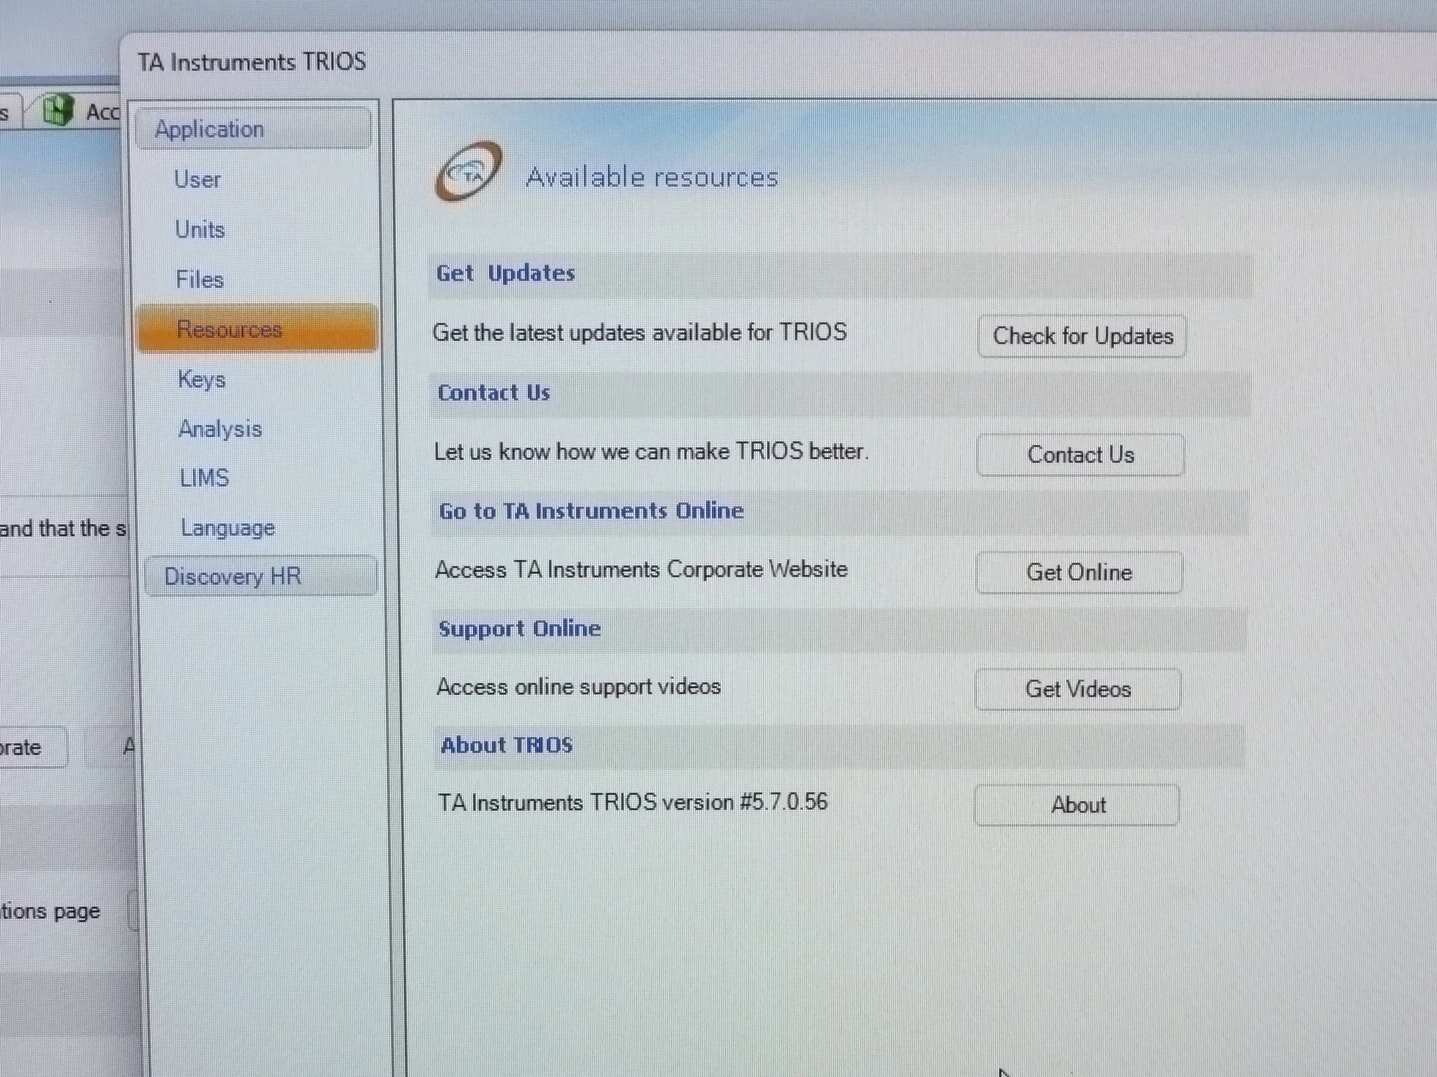Click the Contact Us button
Image resolution: width=1437 pixels, height=1077 pixels.
1080,455
